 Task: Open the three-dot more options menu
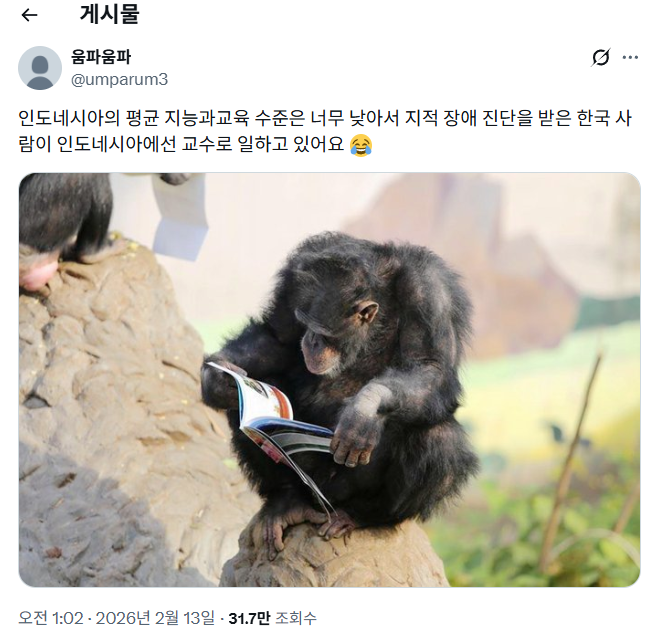[630, 57]
